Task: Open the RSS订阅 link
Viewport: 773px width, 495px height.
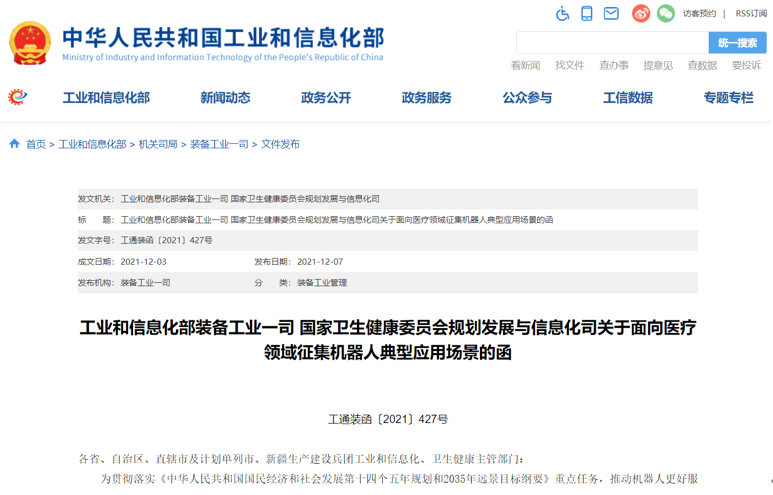Action: click(x=751, y=14)
